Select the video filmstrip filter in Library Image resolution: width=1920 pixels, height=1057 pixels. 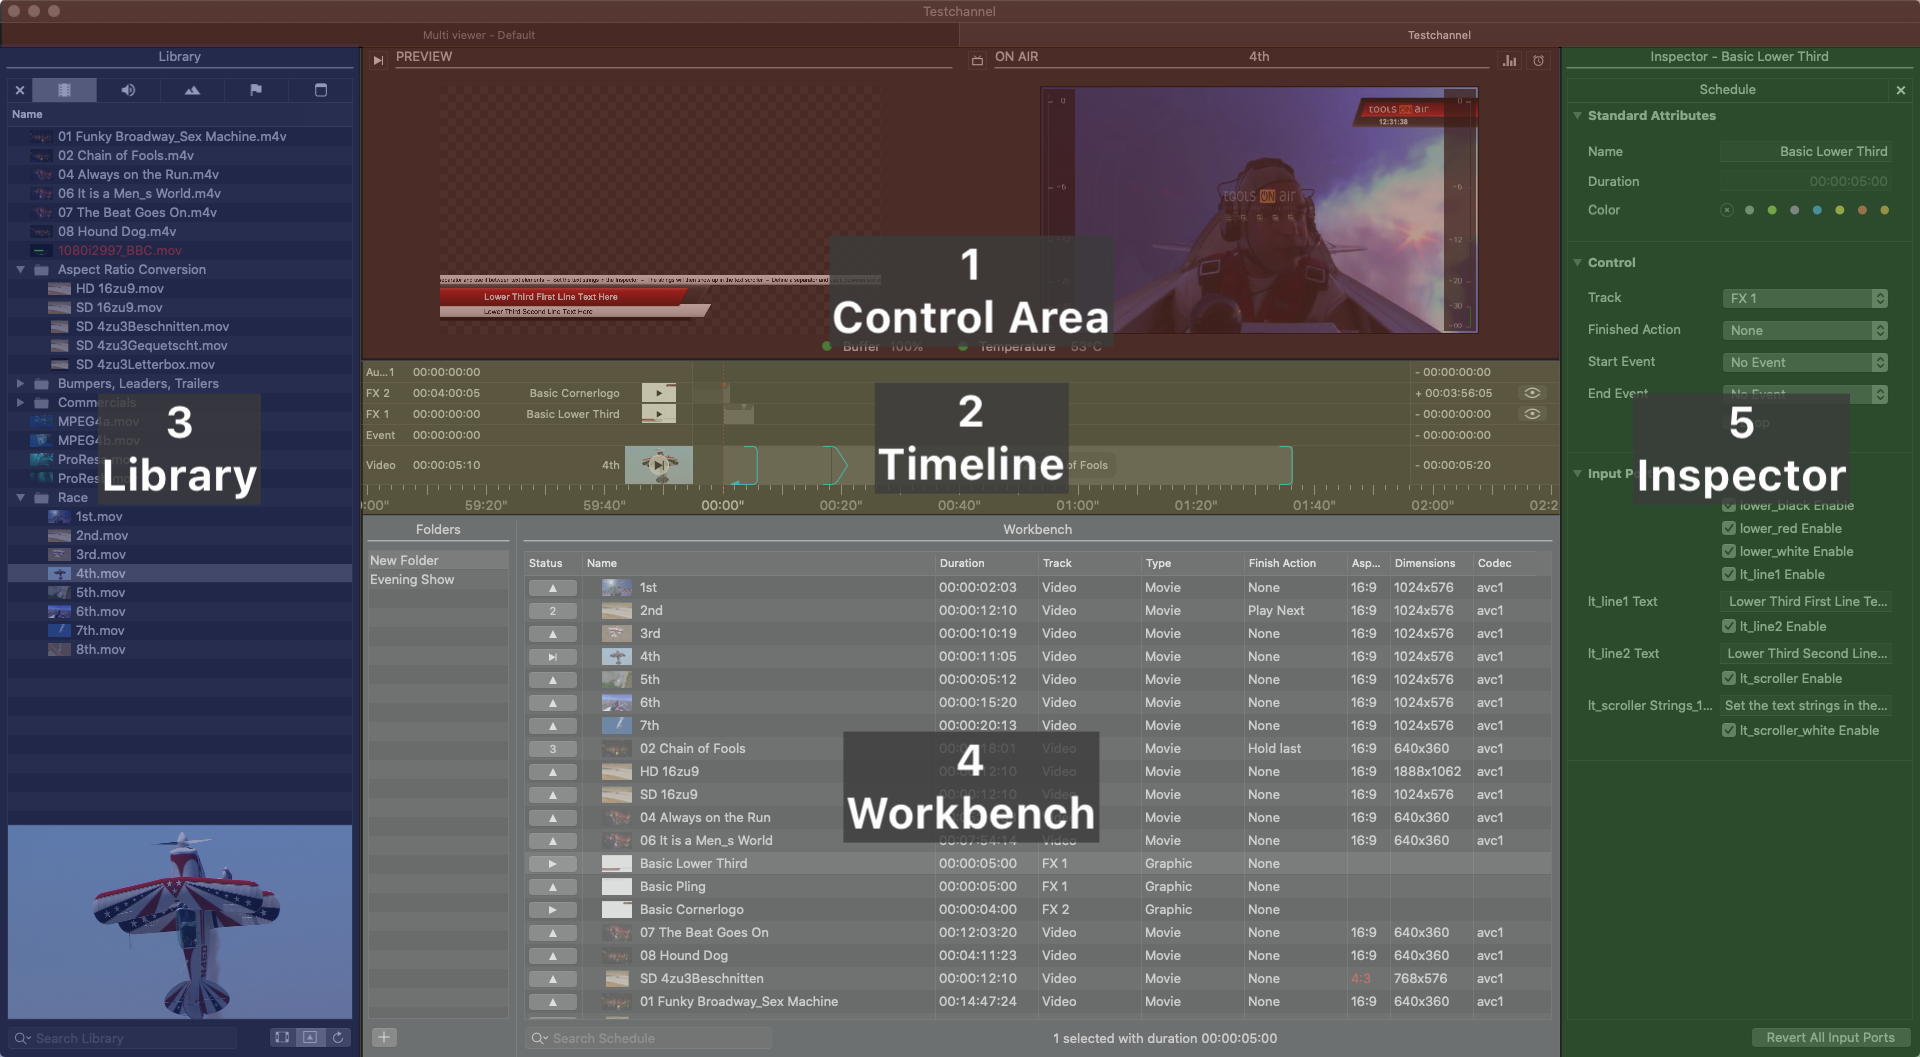64,90
